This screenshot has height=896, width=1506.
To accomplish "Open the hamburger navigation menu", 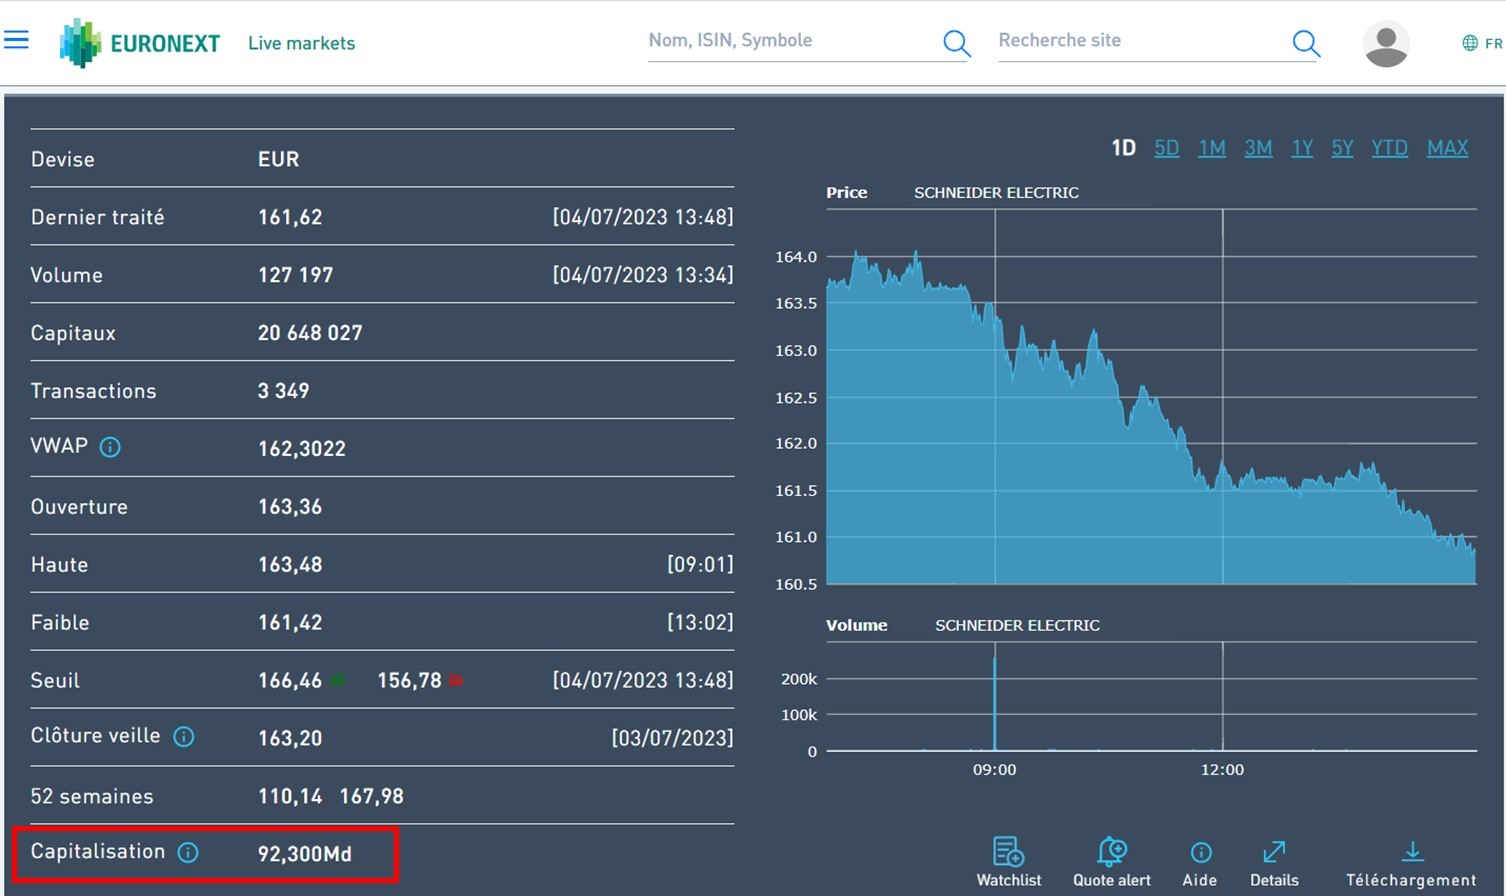I will pos(16,40).
